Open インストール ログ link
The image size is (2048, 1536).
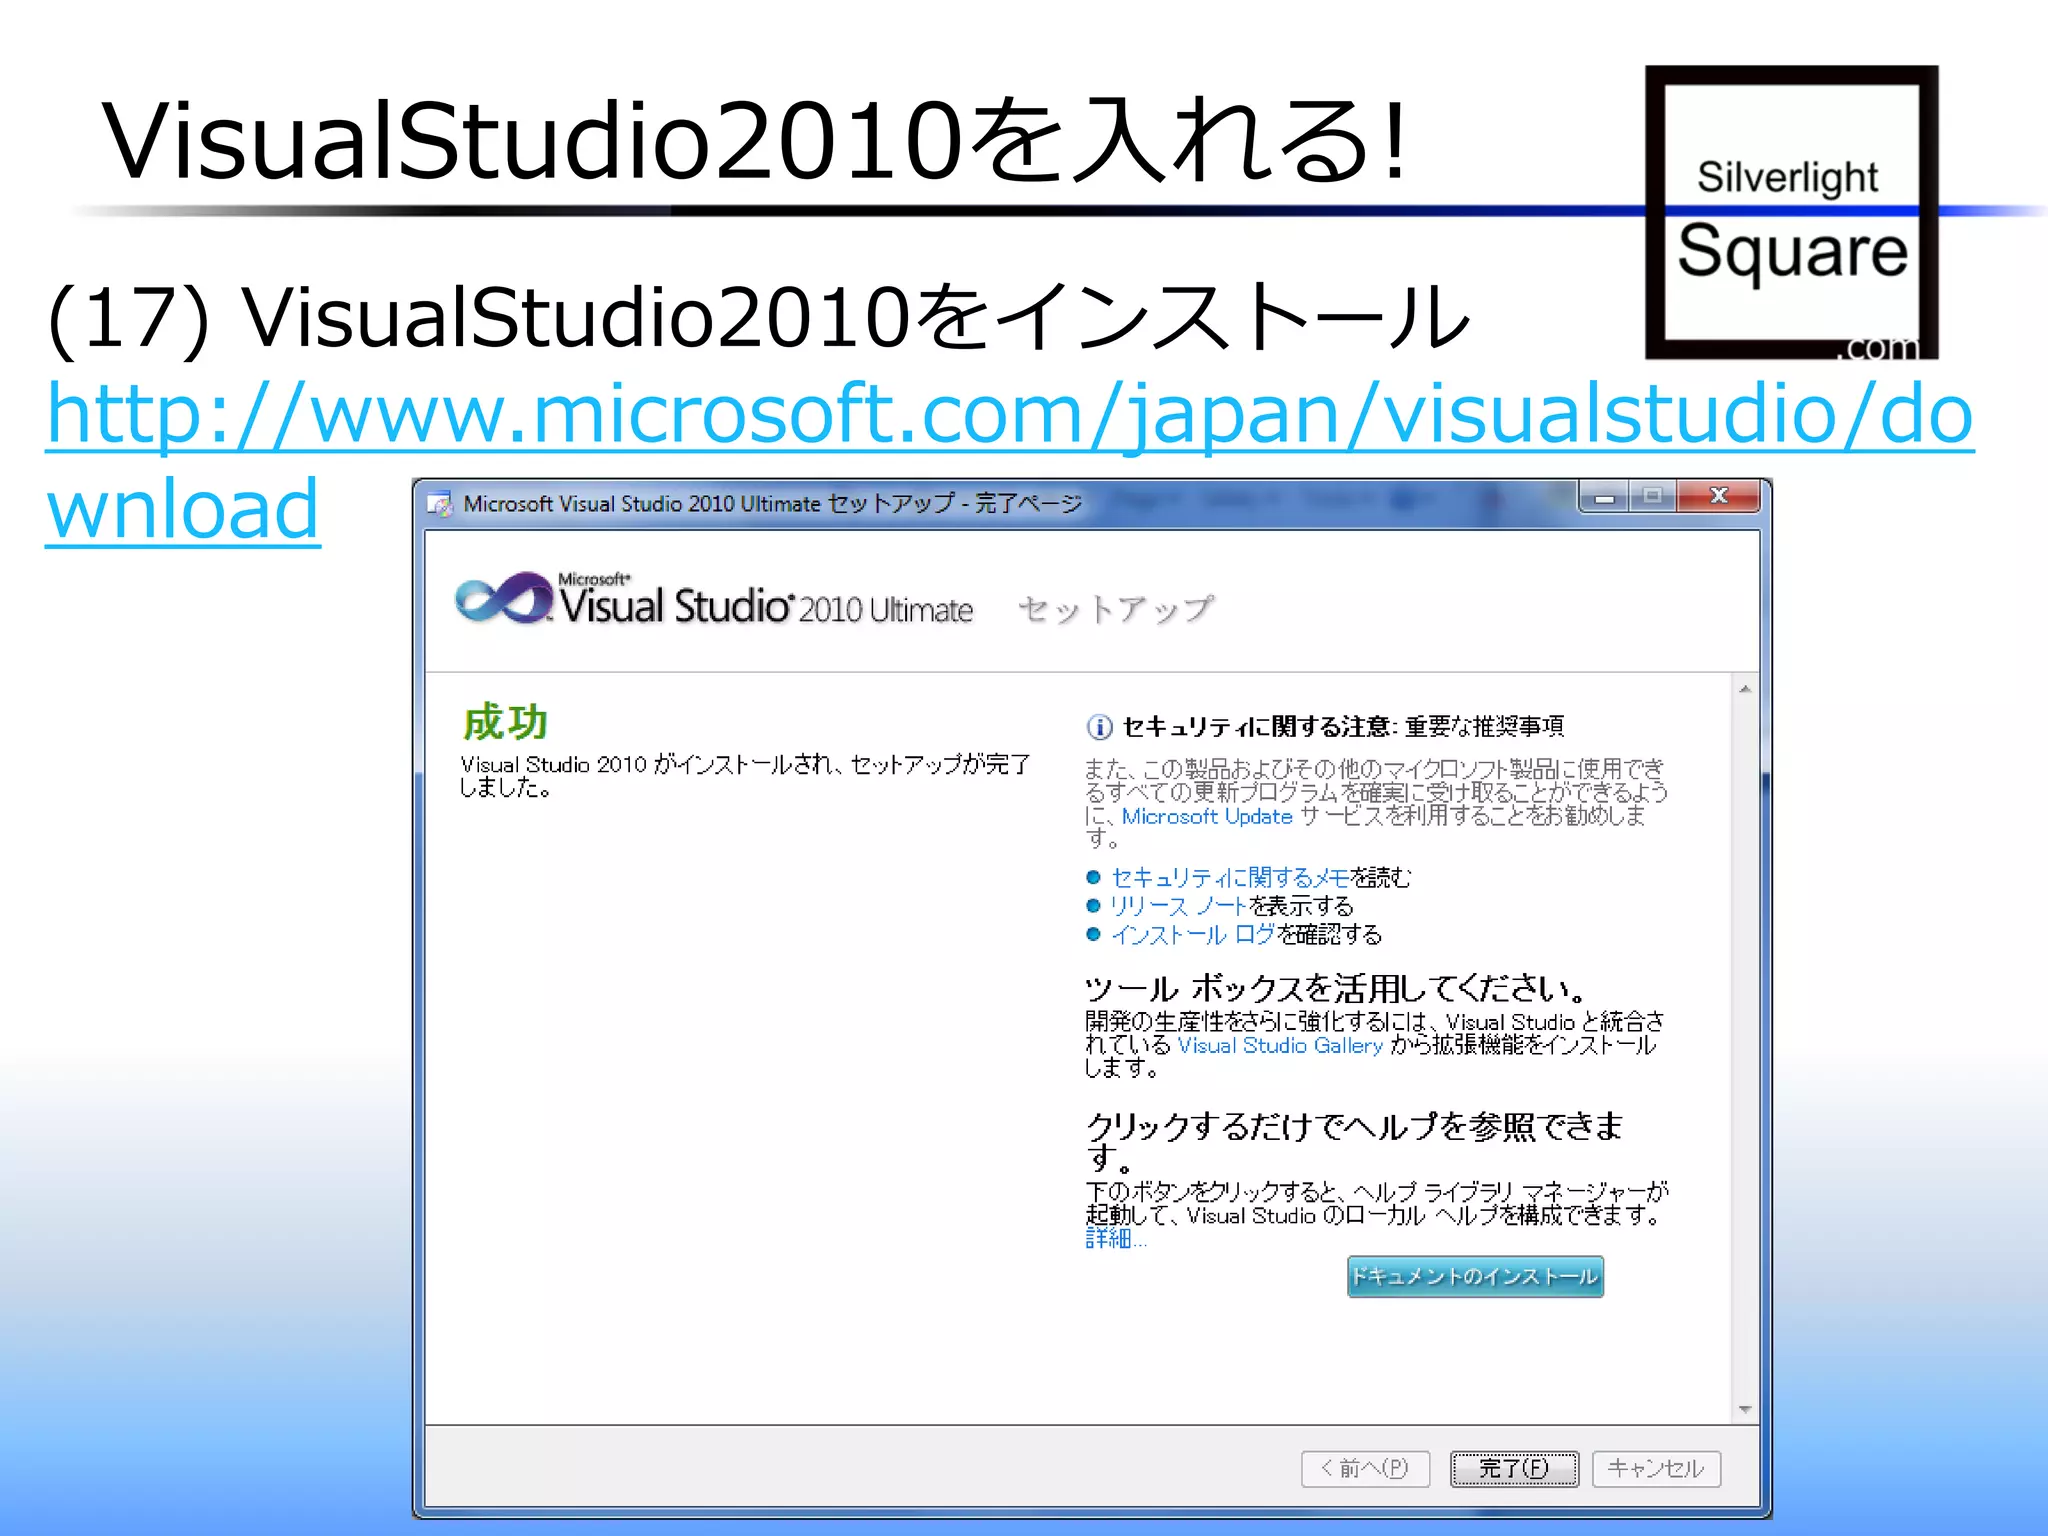pyautogui.click(x=1193, y=935)
